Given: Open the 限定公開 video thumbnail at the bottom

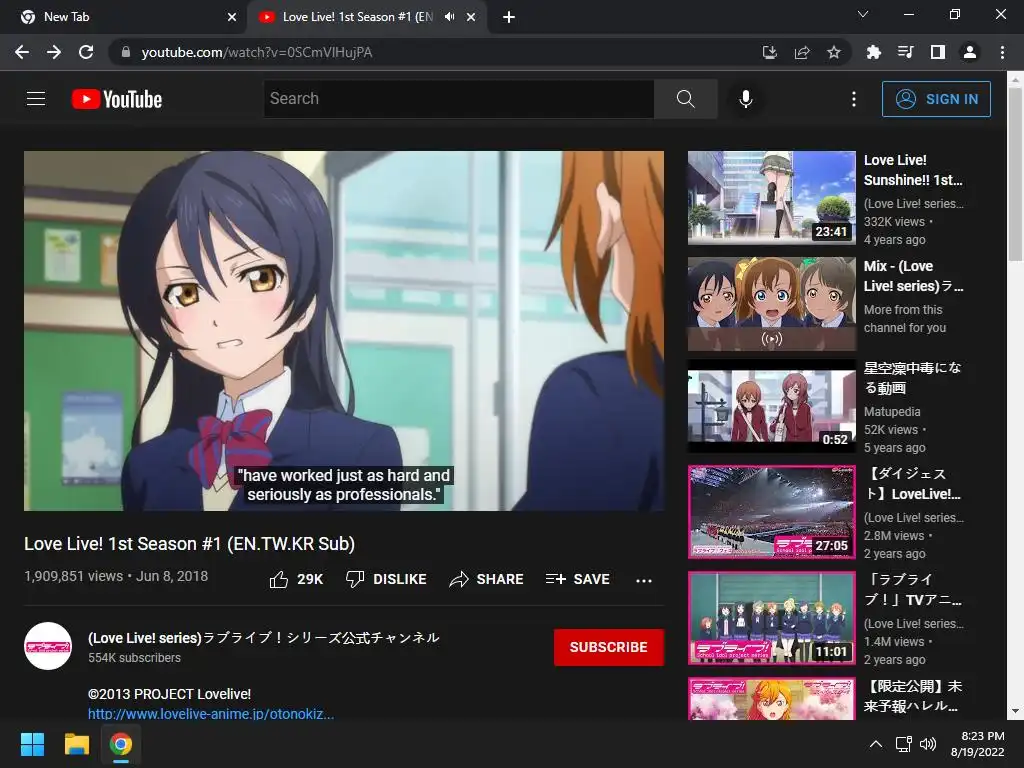Looking at the screenshot, I should click(771, 698).
